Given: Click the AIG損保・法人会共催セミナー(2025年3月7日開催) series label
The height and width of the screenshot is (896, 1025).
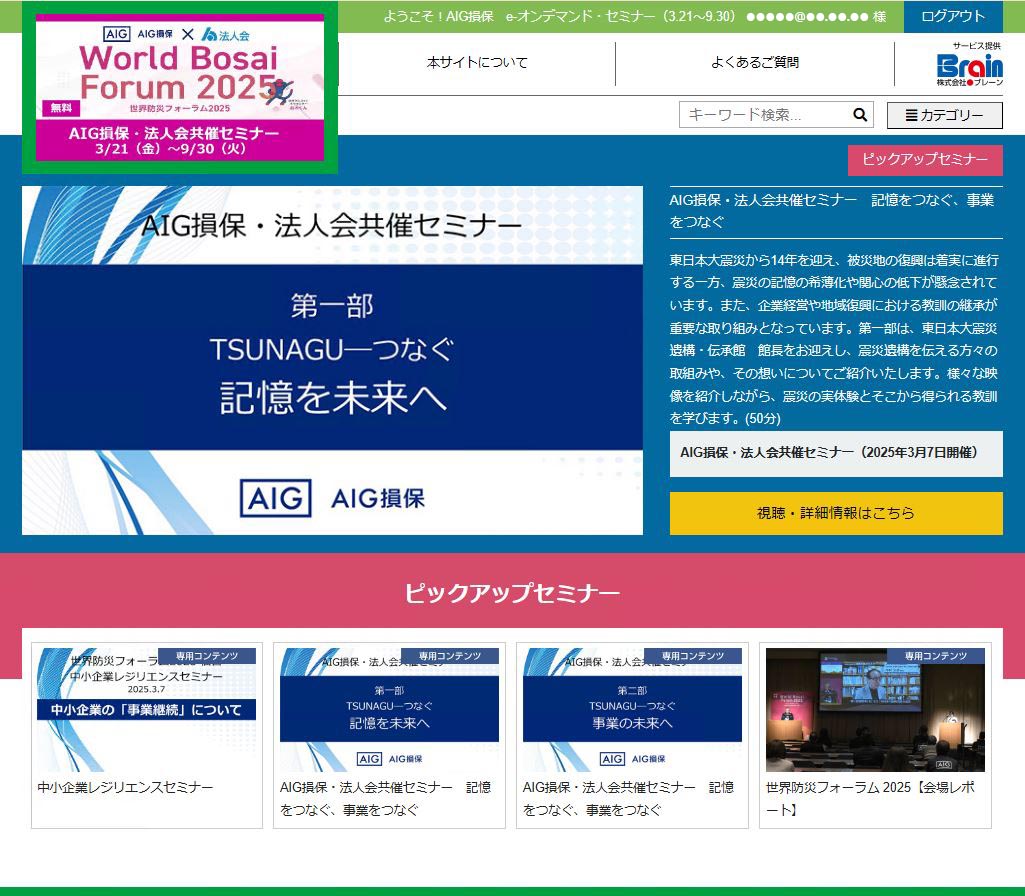Looking at the screenshot, I should [x=828, y=452].
